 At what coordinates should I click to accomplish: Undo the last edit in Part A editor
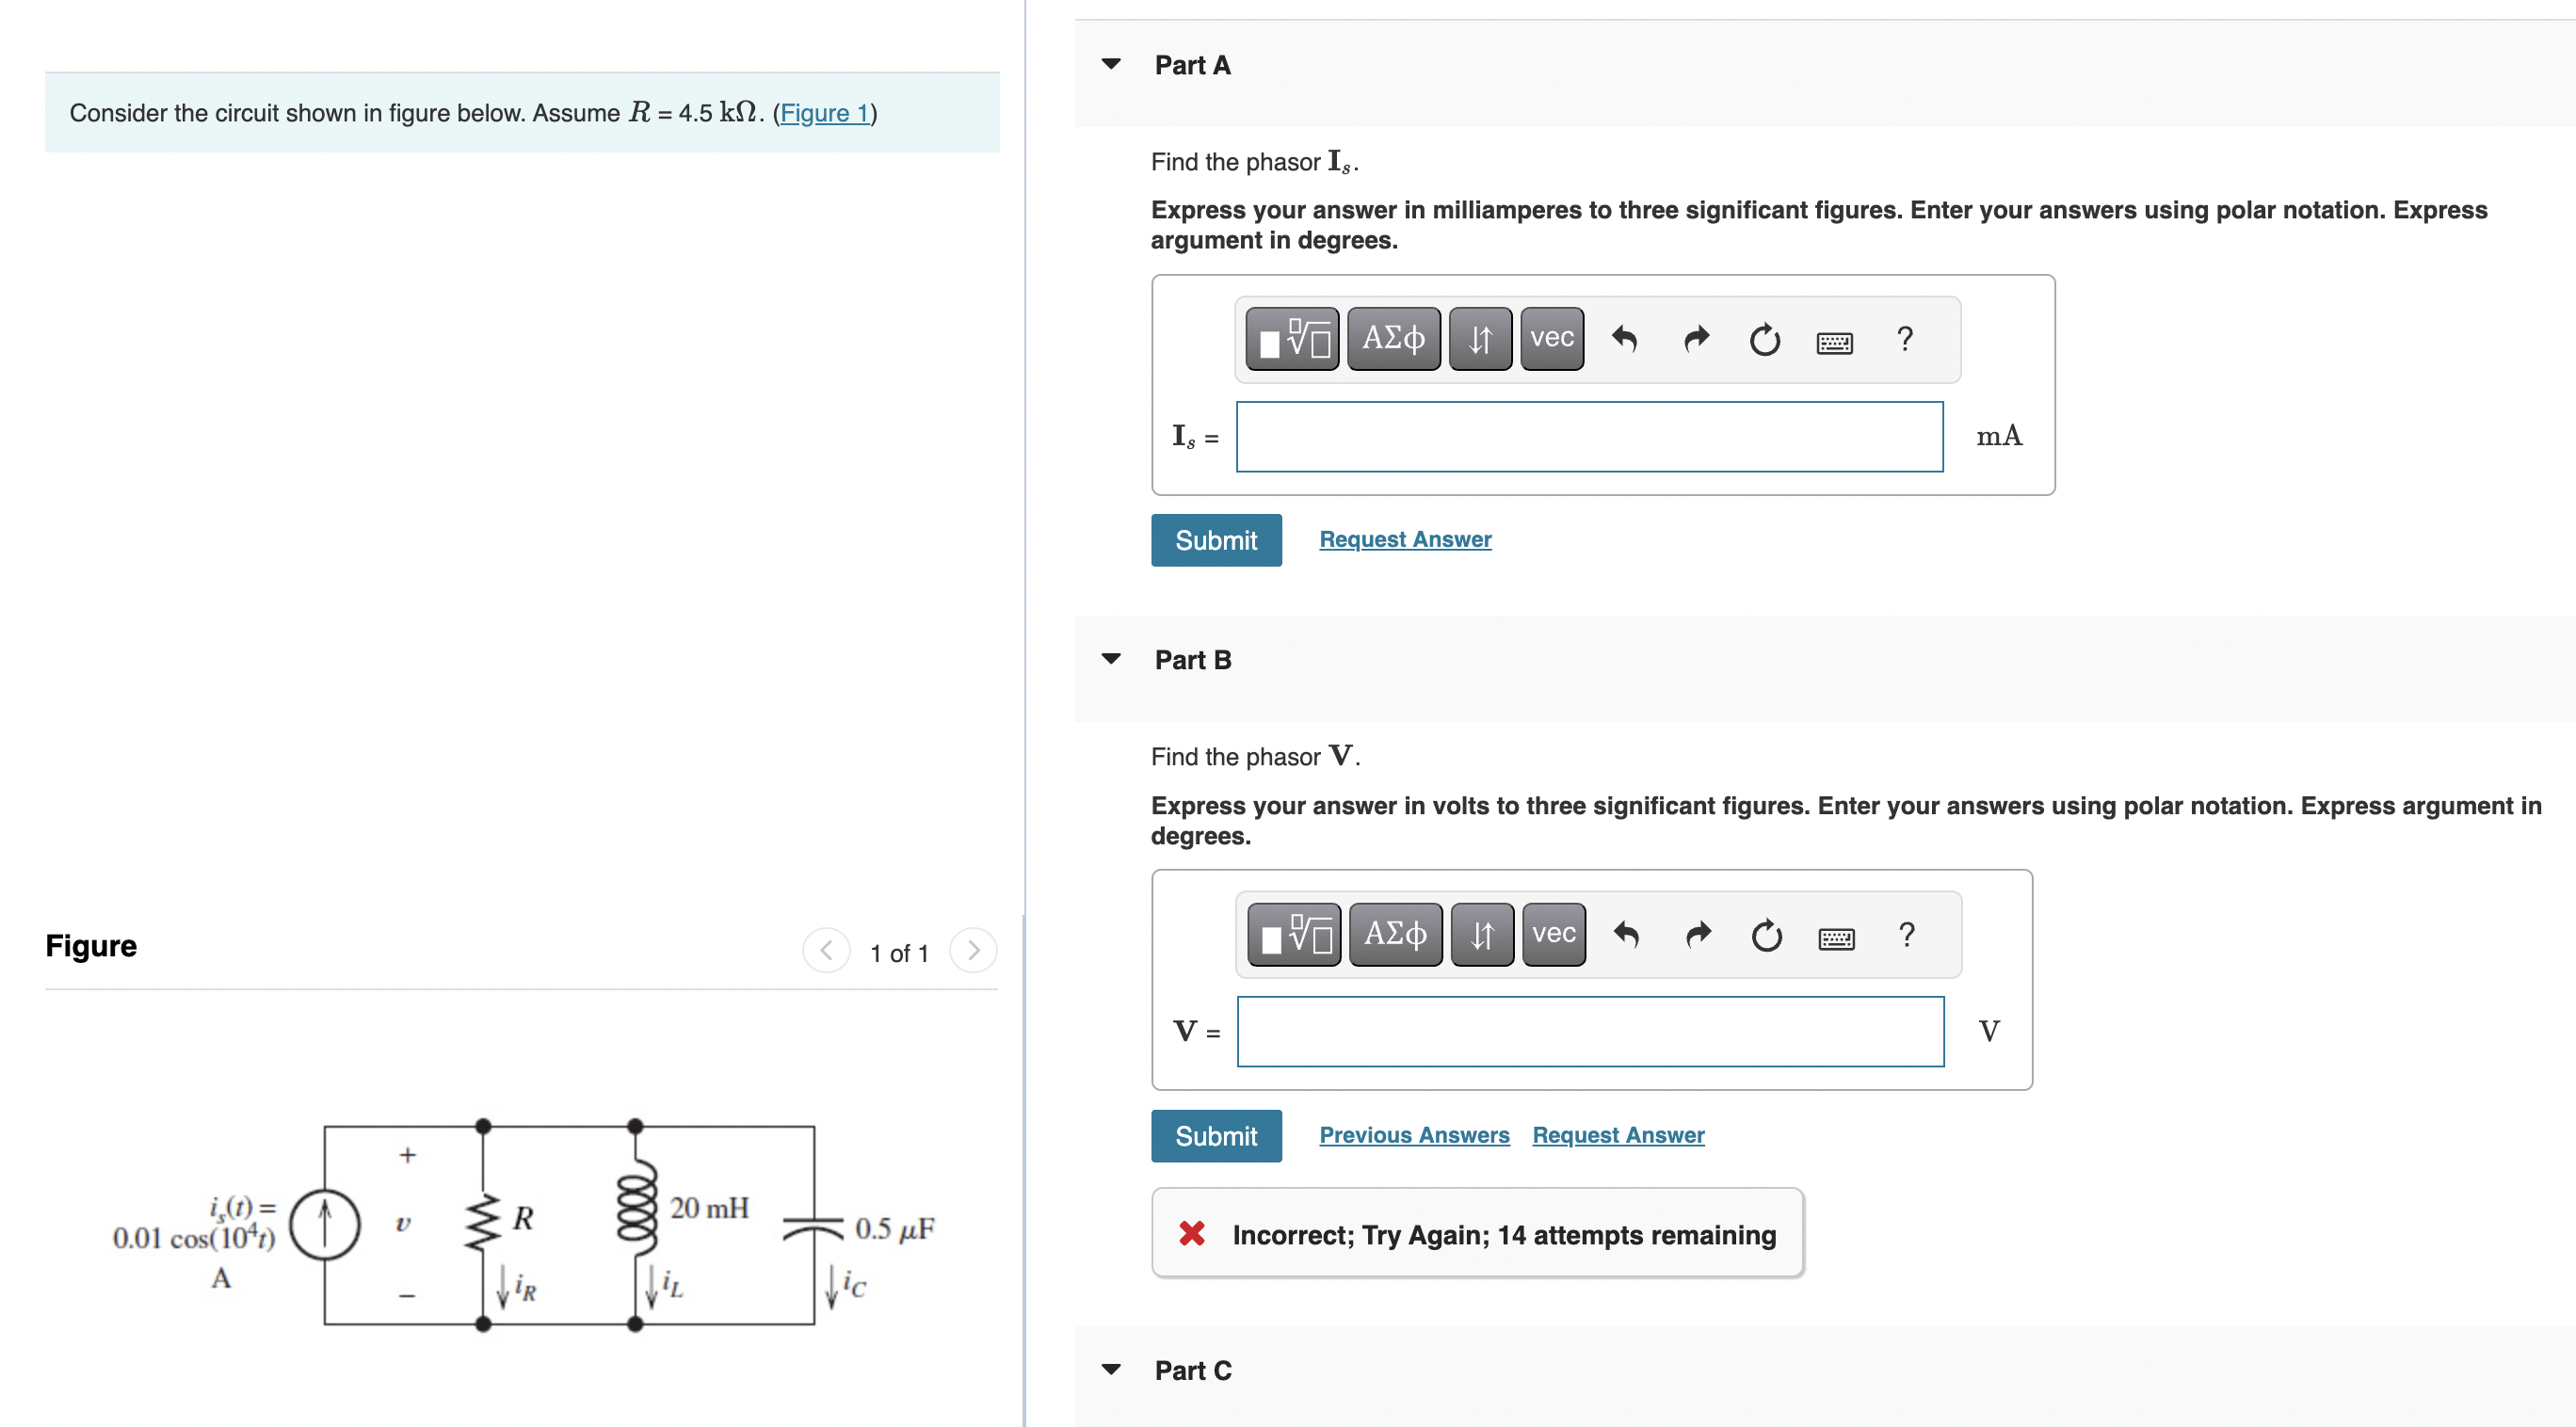tap(1625, 338)
